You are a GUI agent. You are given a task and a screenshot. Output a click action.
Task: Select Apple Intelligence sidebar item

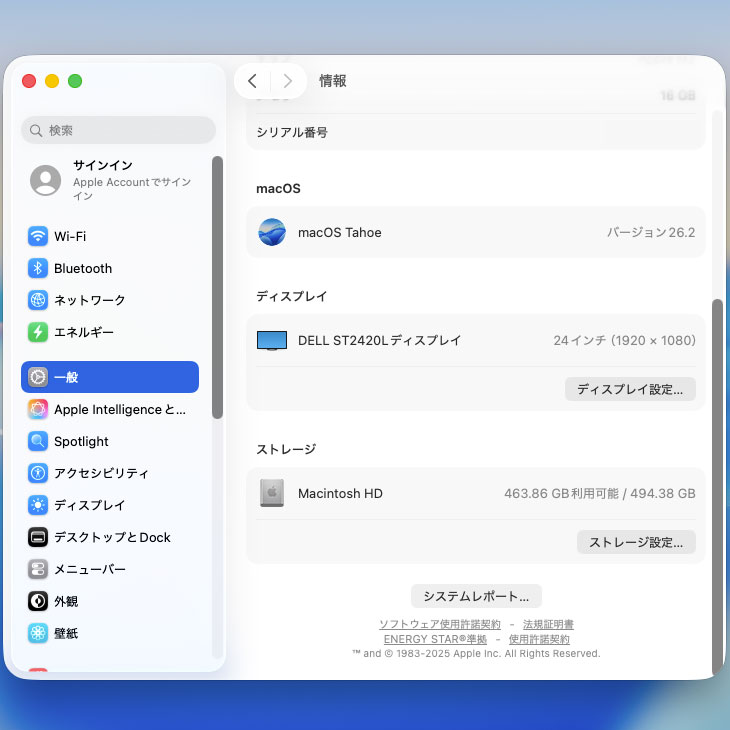click(119, 409)
